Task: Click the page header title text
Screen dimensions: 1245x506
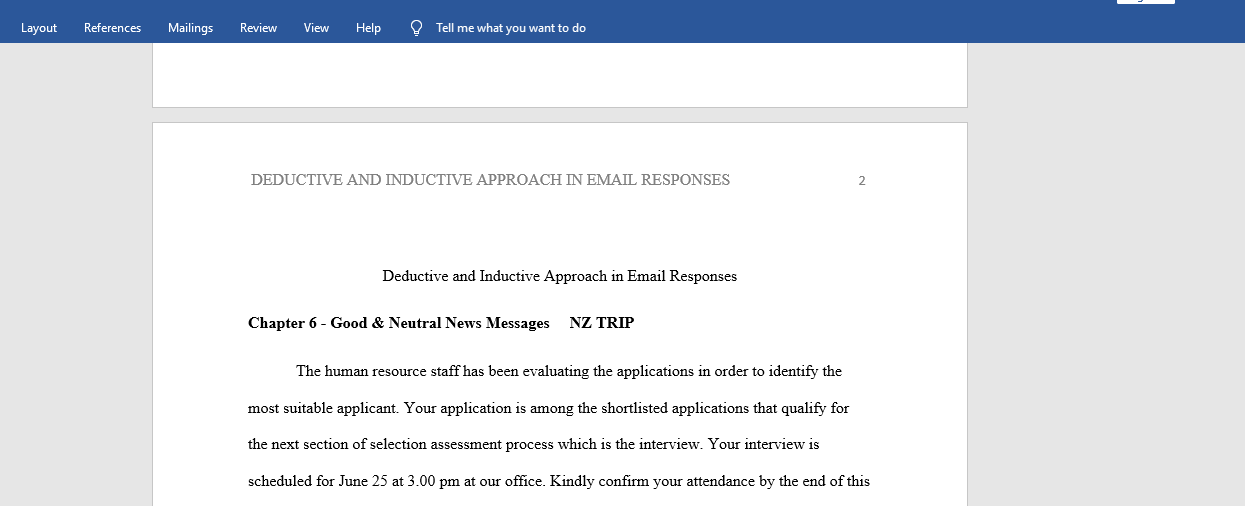Action: click(490, 180)
